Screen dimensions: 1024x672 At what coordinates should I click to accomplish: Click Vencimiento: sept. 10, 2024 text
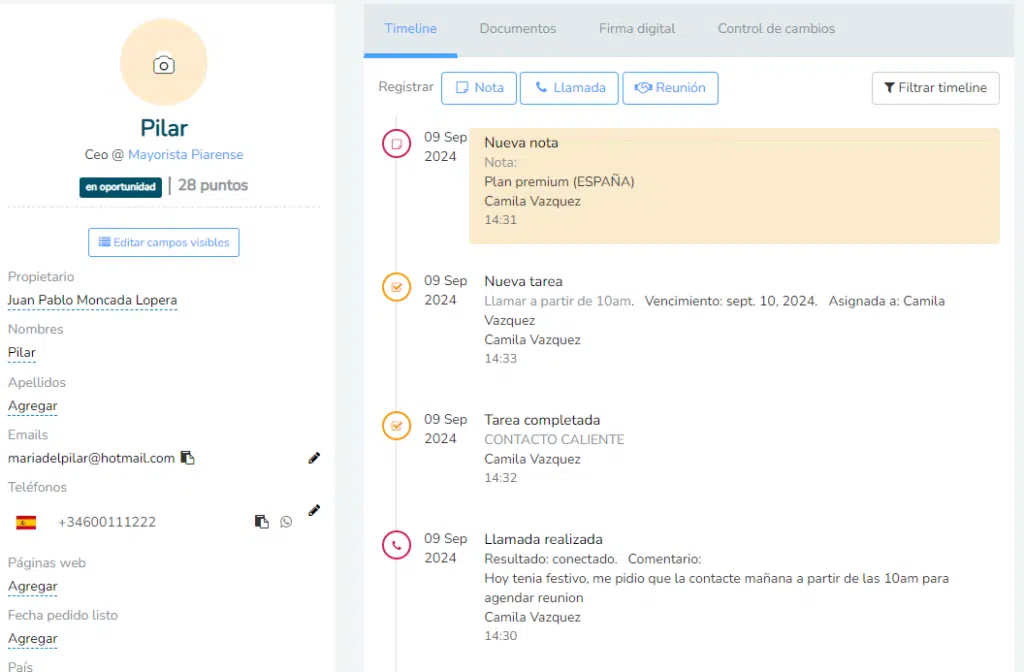tap(731, 301)
